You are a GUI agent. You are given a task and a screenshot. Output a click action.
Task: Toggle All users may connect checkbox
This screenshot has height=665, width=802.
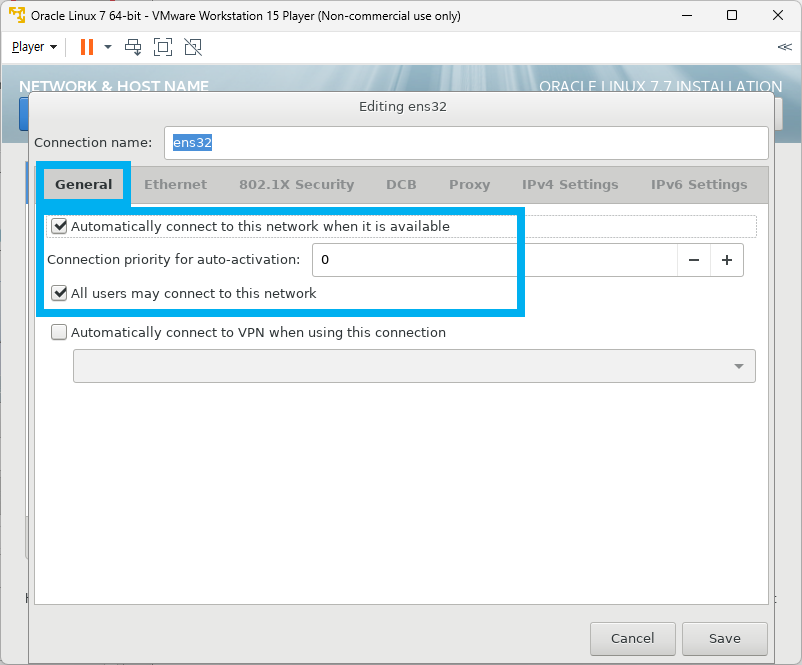(x=59, y=293)
